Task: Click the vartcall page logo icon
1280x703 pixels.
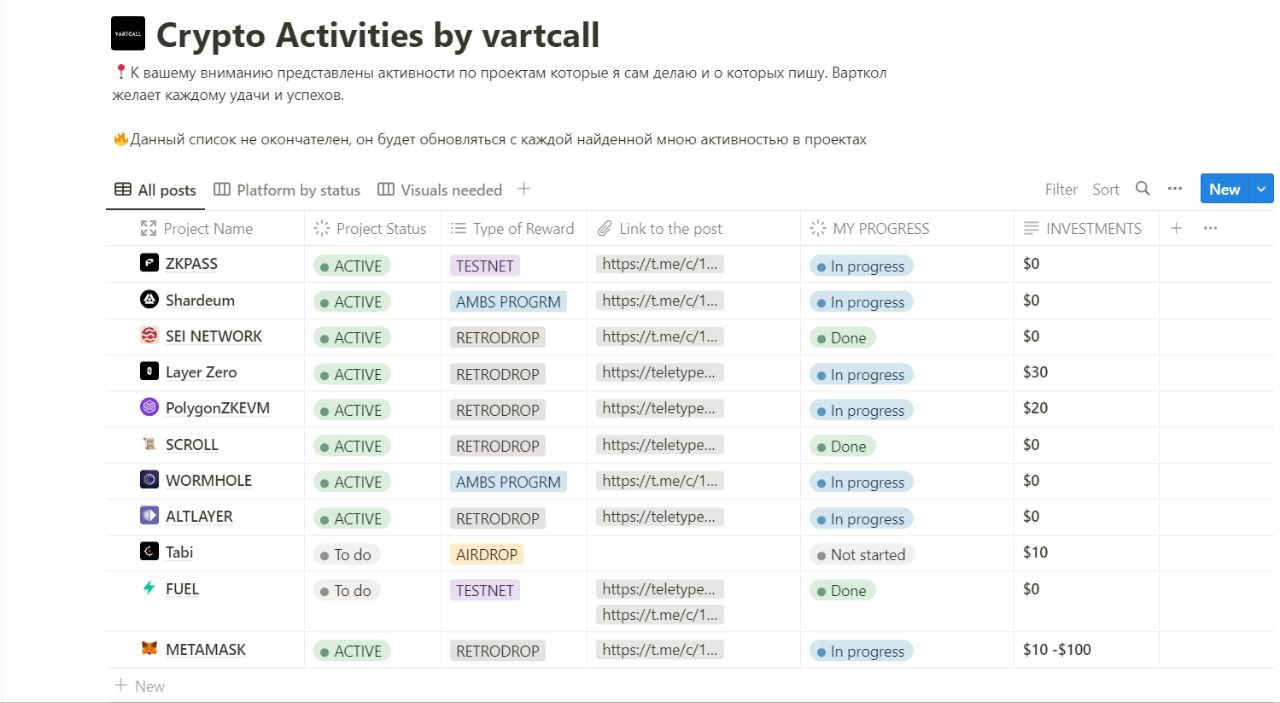Action: click(128, 34)
